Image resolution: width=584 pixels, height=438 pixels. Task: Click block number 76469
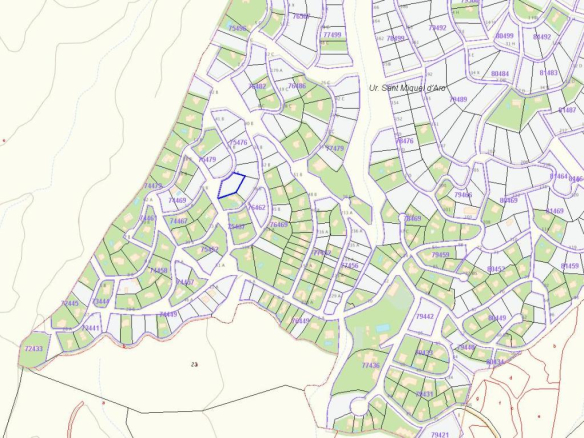(279, 225)
